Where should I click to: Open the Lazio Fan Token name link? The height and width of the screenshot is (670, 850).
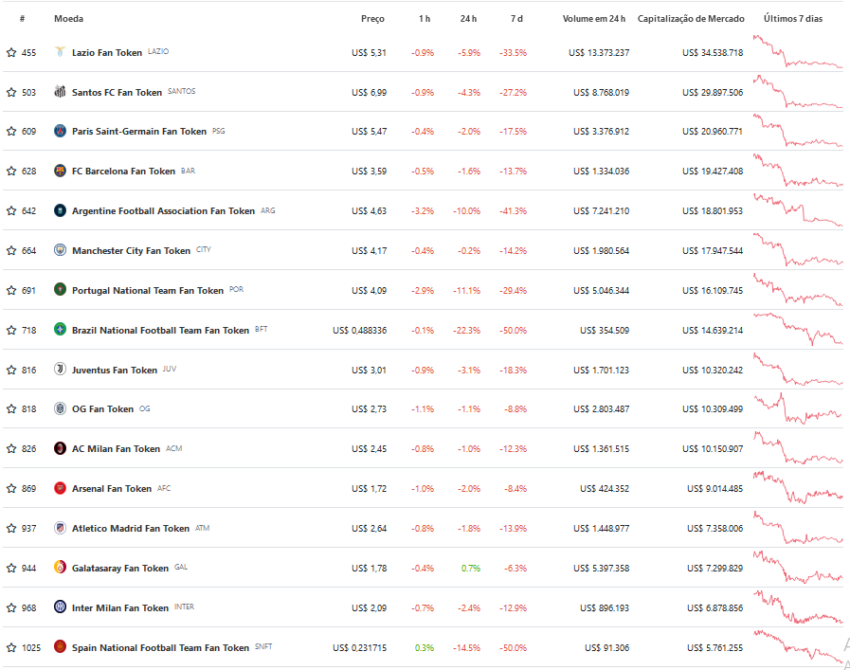107,53
